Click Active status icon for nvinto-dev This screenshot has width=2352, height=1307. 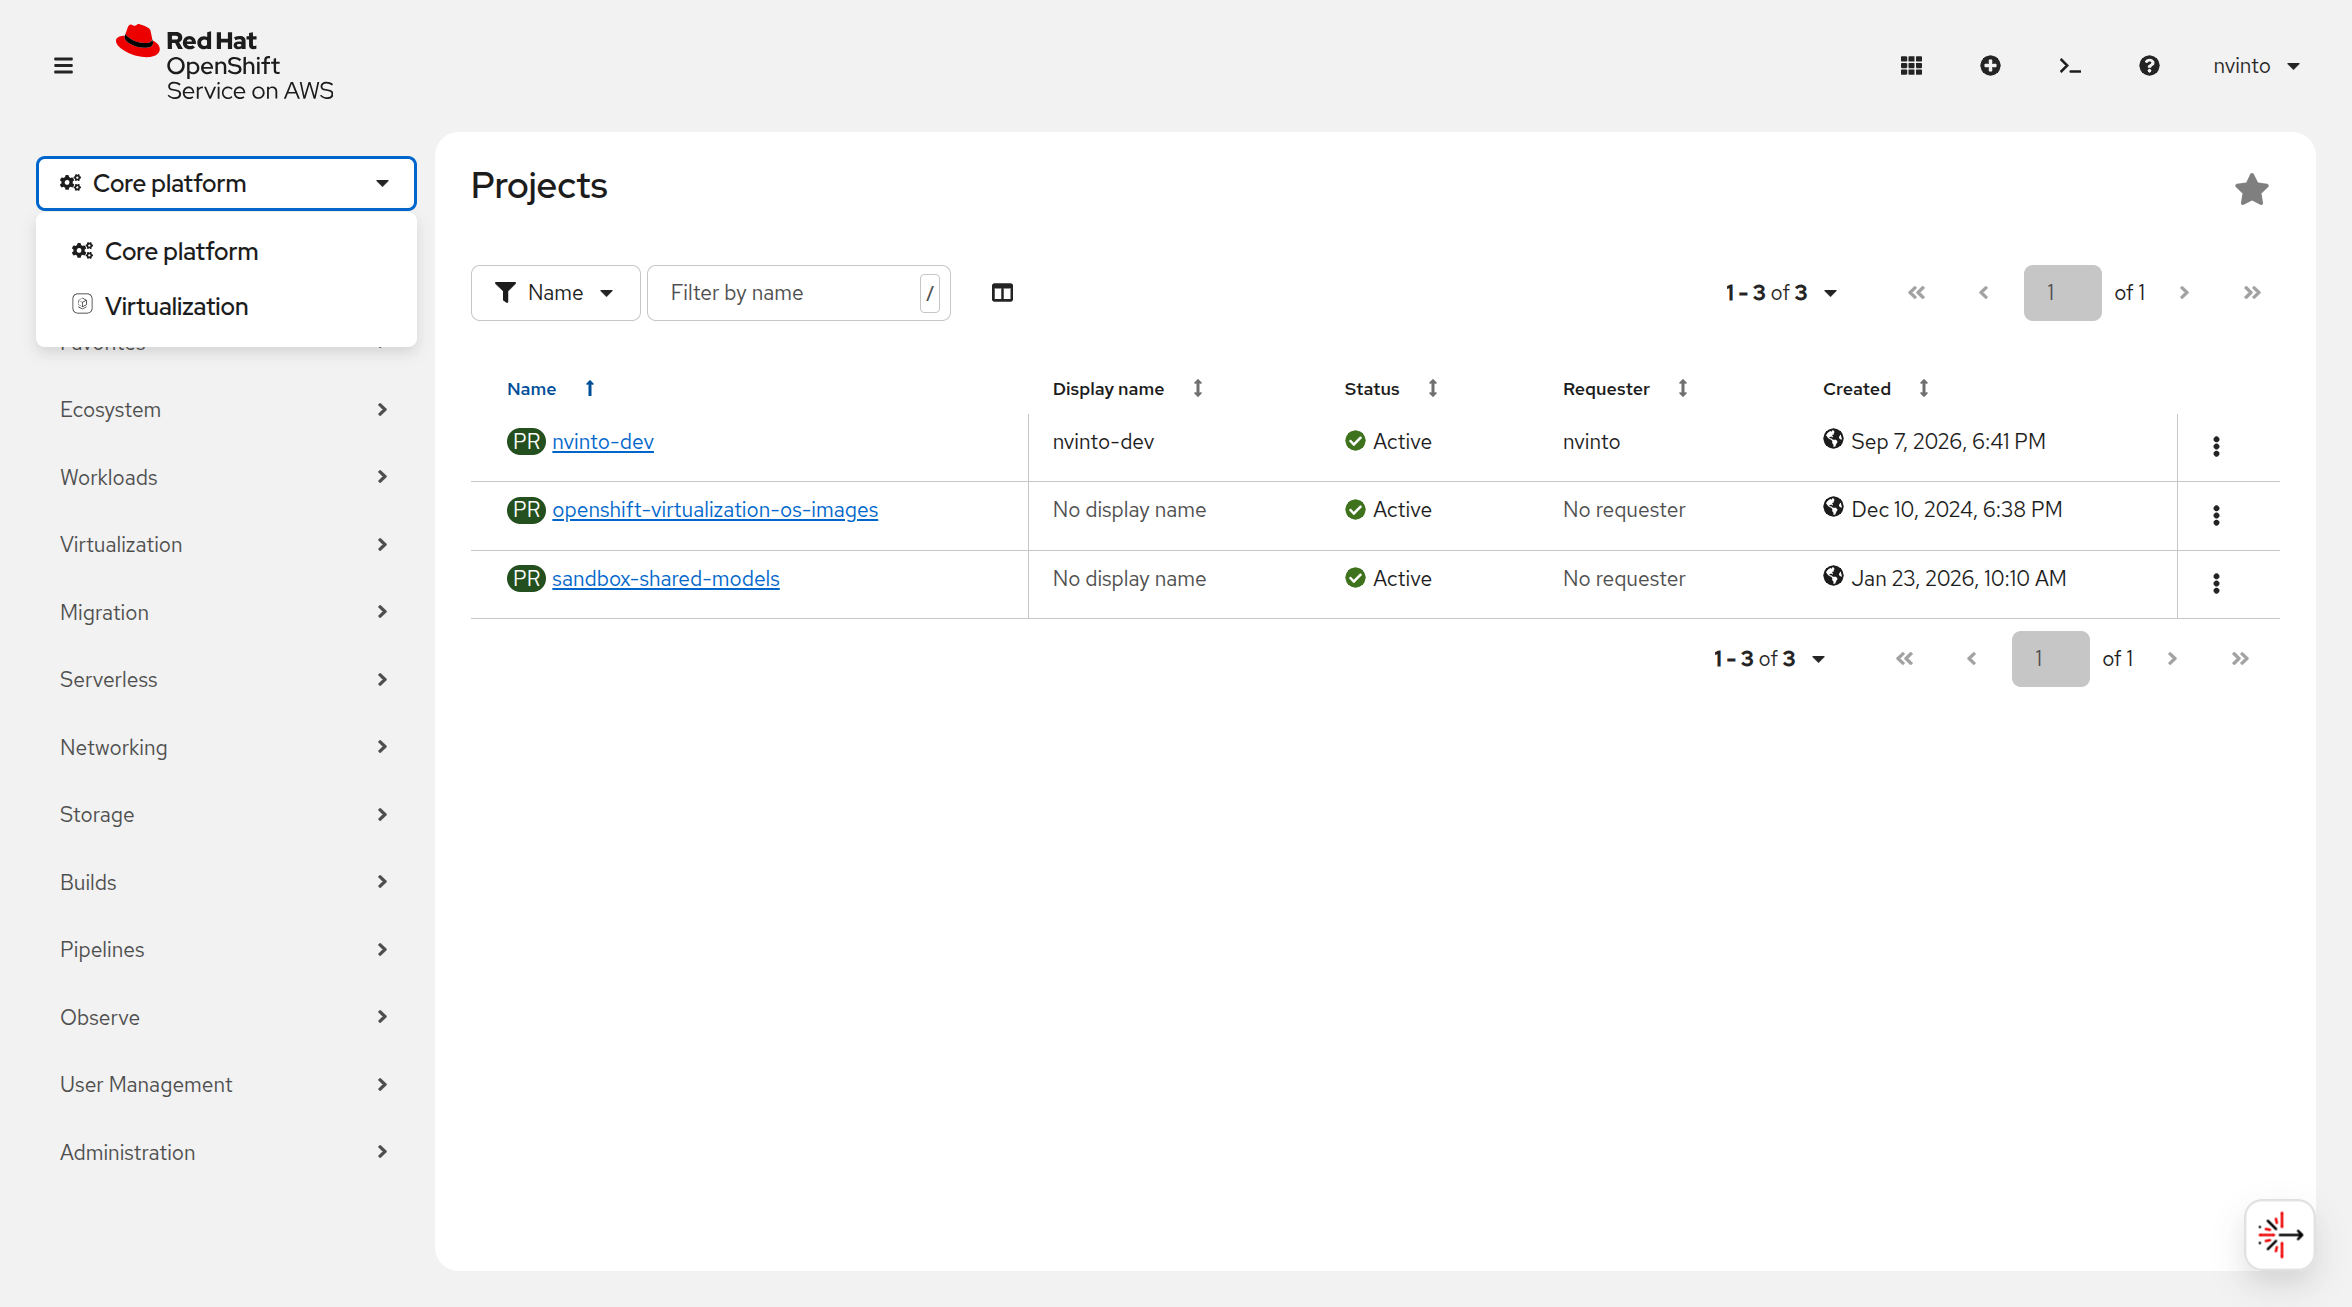point(1355,442)
